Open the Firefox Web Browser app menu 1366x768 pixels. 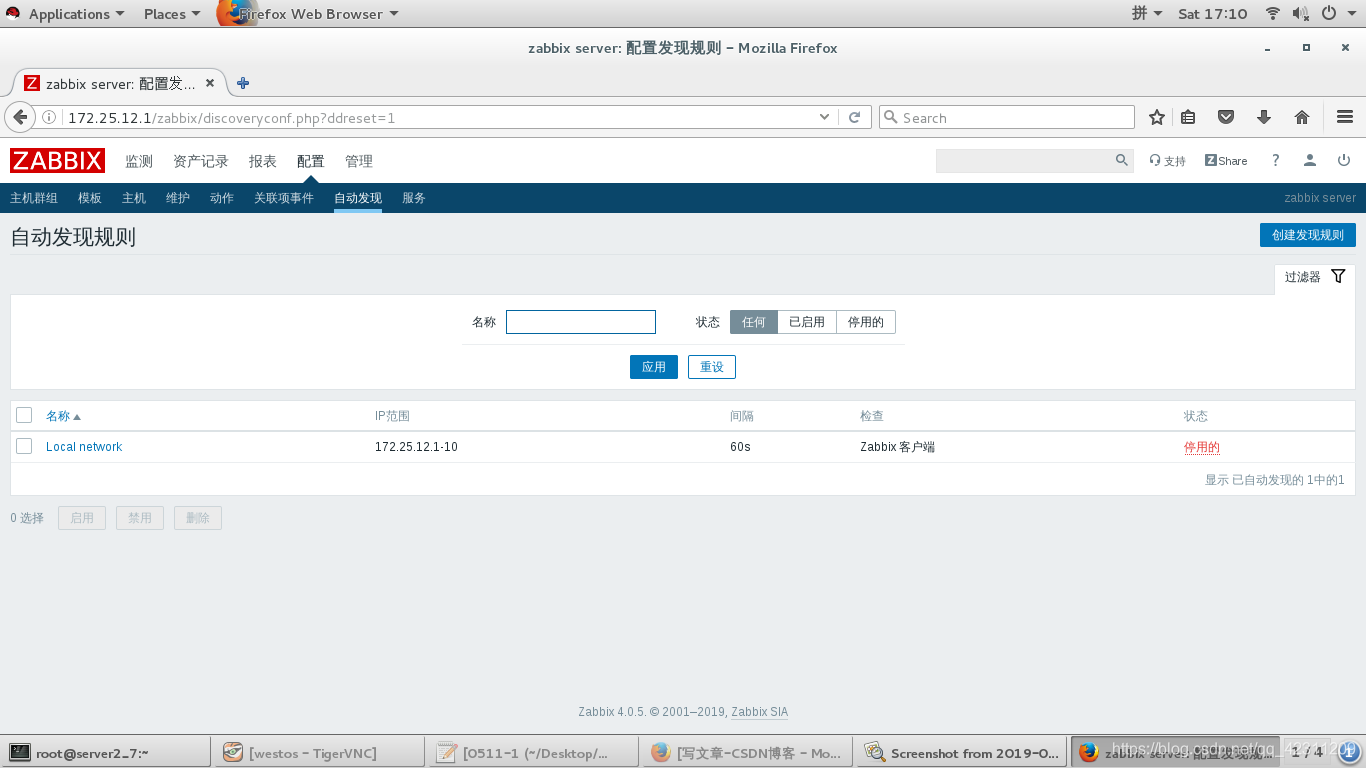tap(308, 14)
